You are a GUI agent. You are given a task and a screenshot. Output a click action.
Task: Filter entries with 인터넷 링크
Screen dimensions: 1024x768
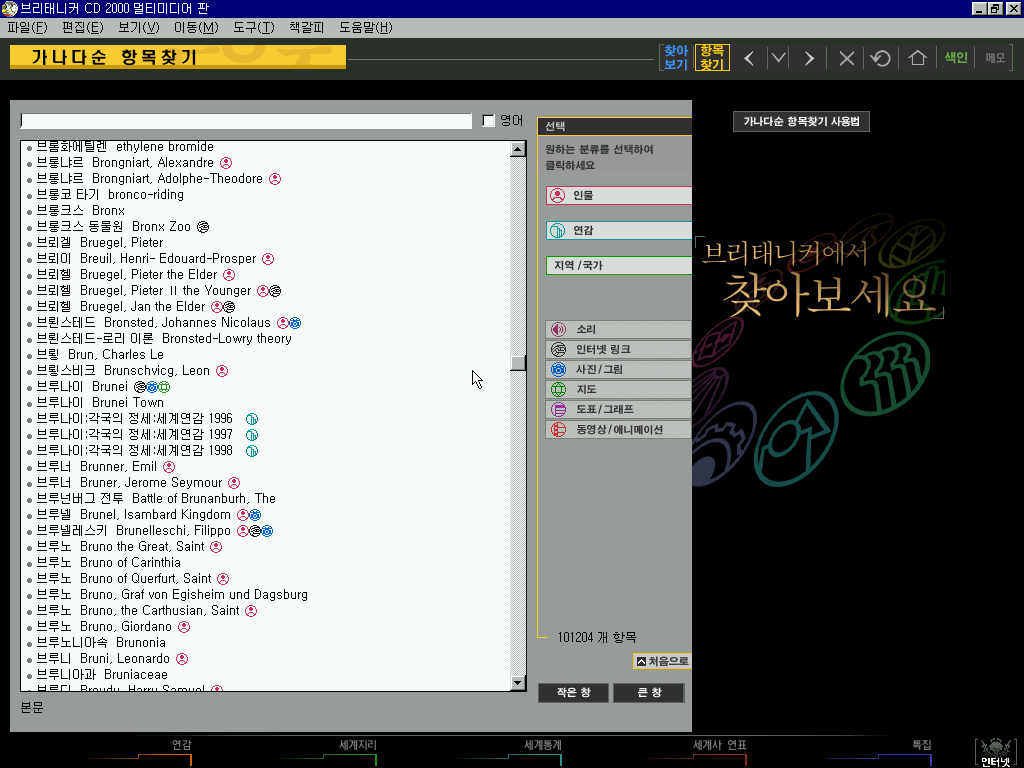coord(618,349)
